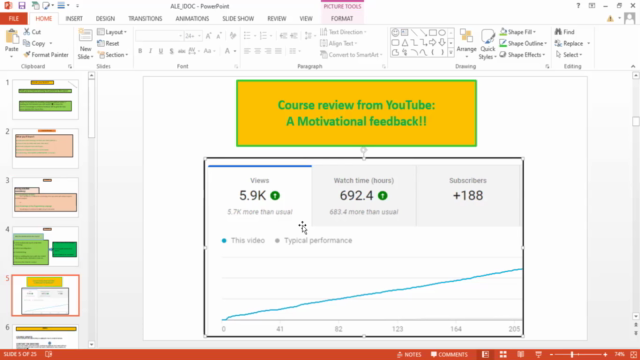Screen dimensions: 640x360
Task: Toggle Center paragraph alignment
Action: 258,51
